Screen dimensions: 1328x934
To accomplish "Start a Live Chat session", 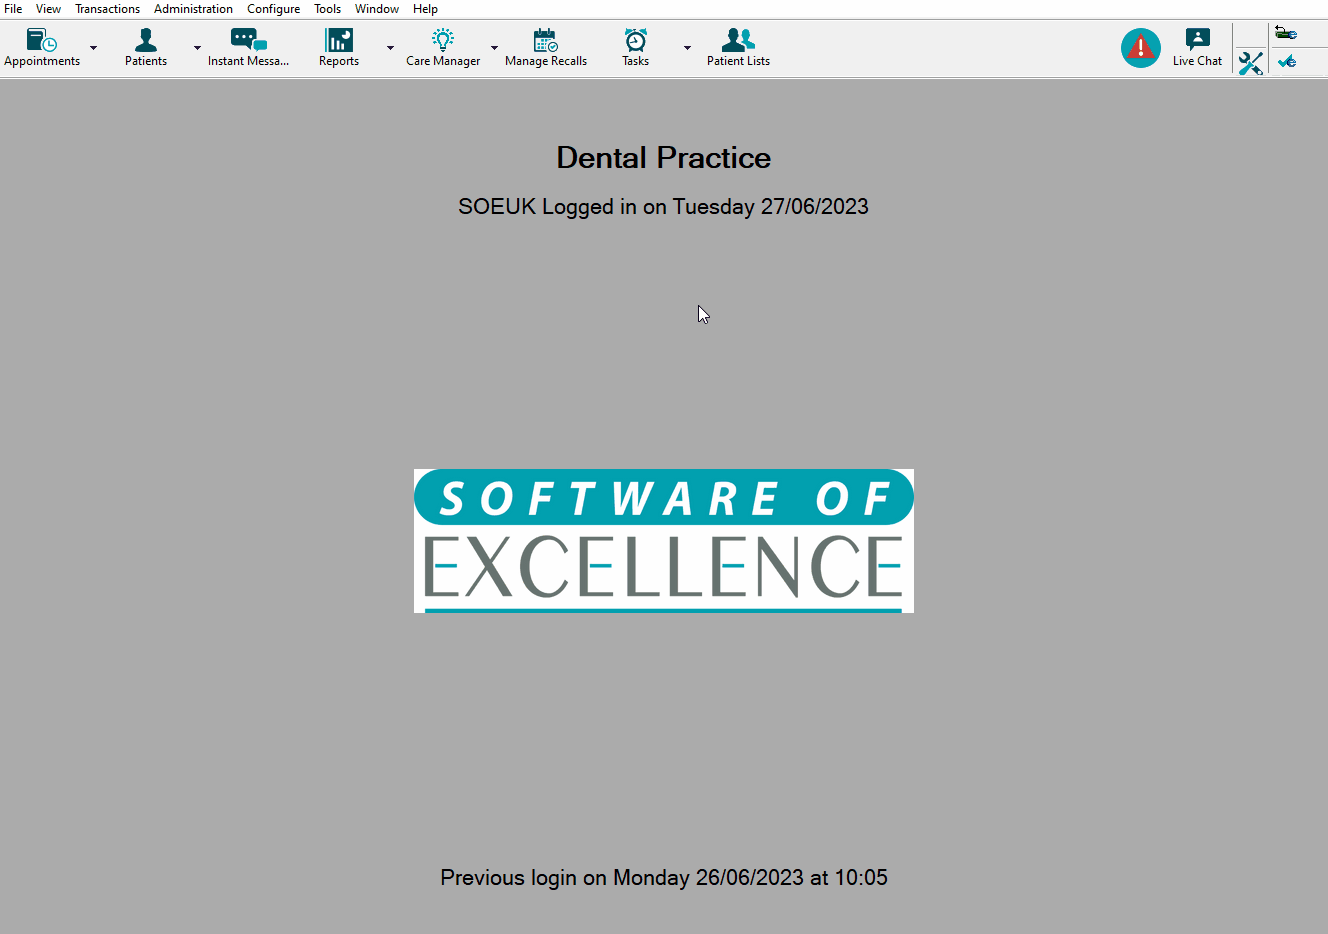I will (x=1197, y=48).
